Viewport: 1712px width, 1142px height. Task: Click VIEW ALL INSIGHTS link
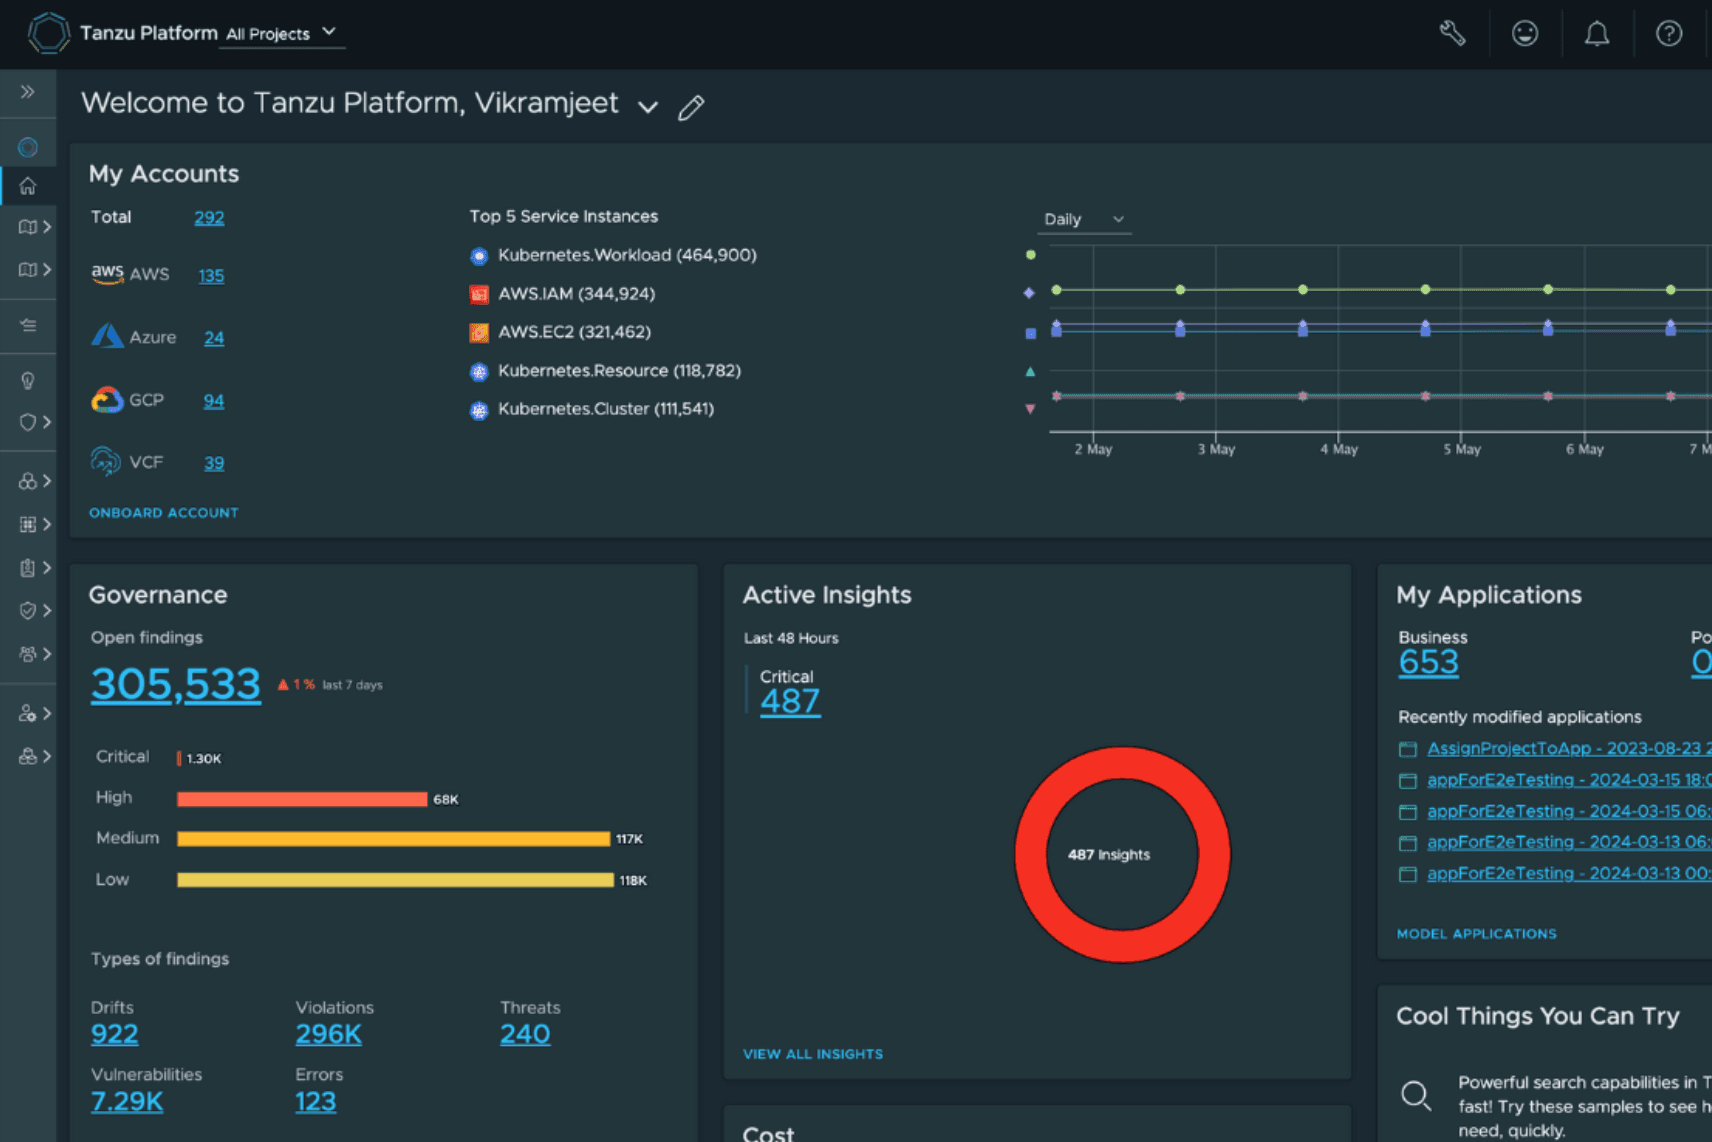point(812,1054)
